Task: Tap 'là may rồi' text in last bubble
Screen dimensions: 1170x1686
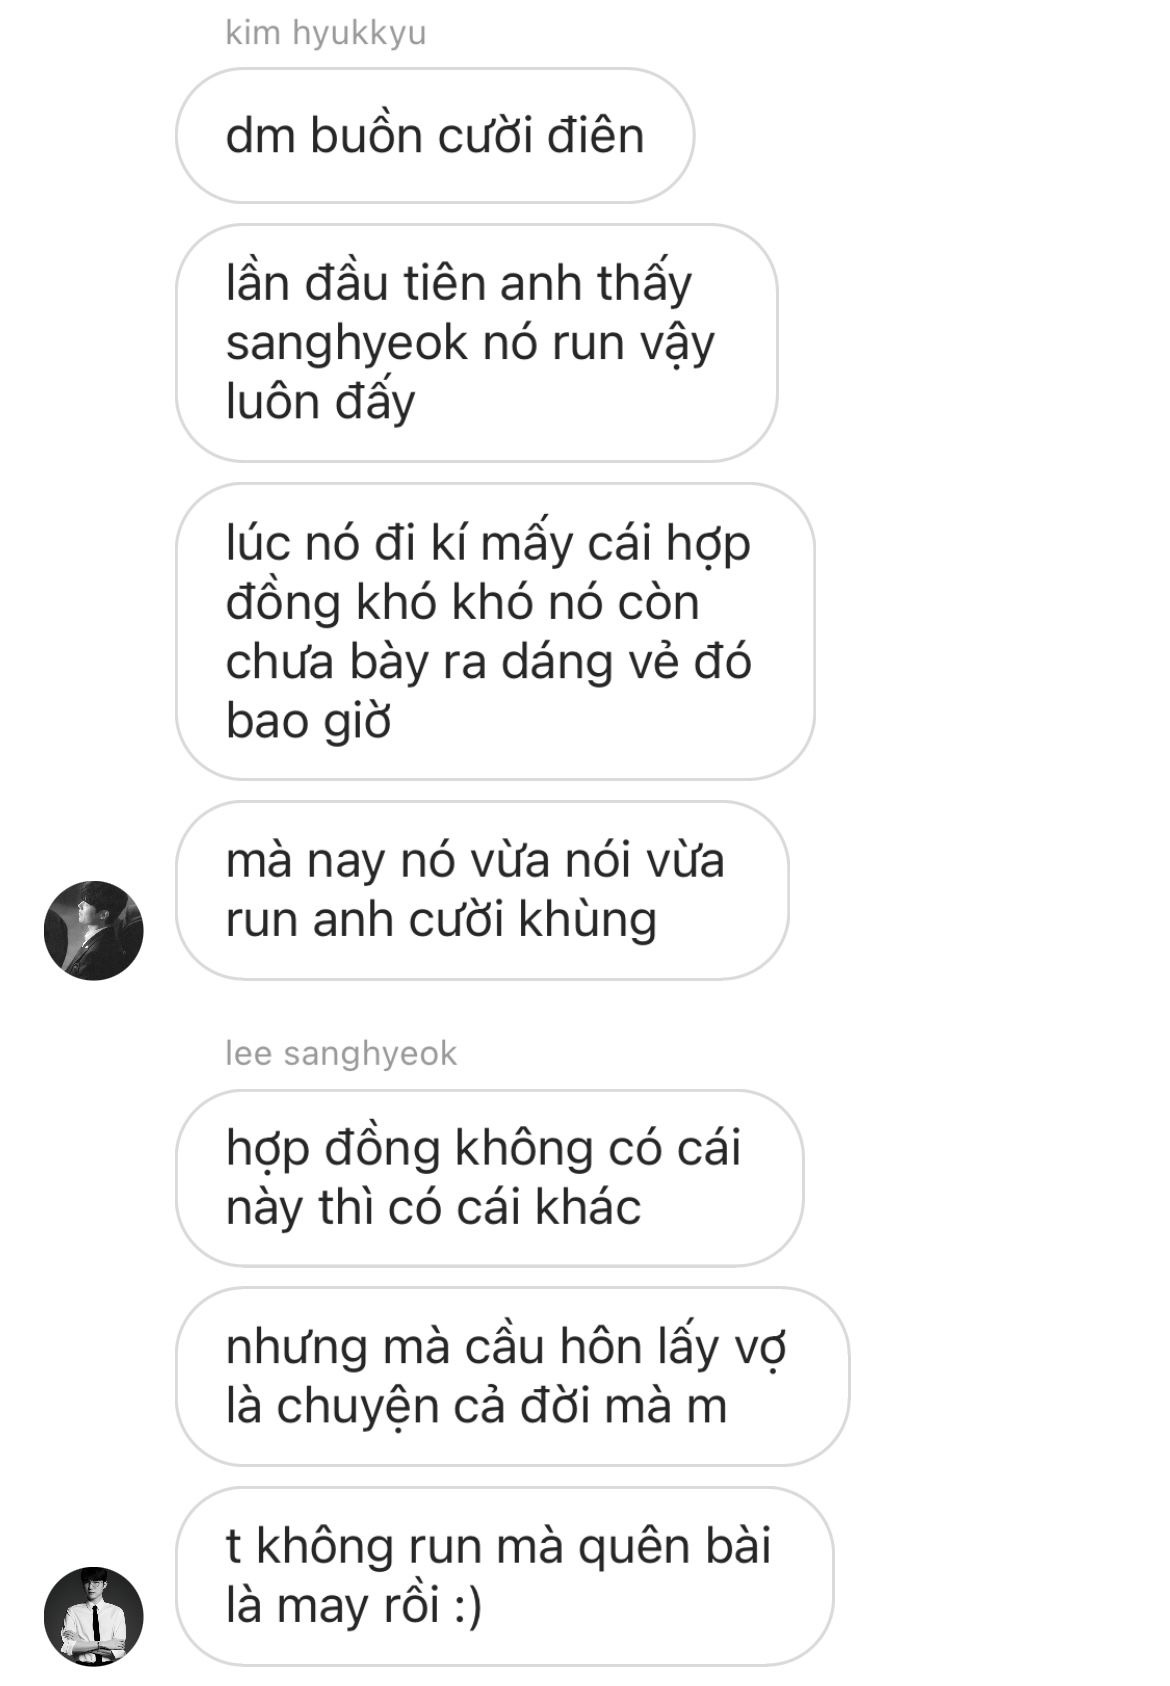Action: coord(333,1607)
